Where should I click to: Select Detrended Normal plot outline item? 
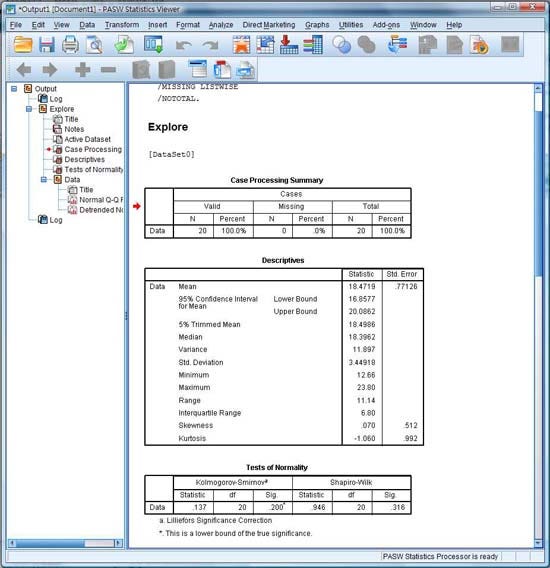pyautogui.click(x=101, y=210)
